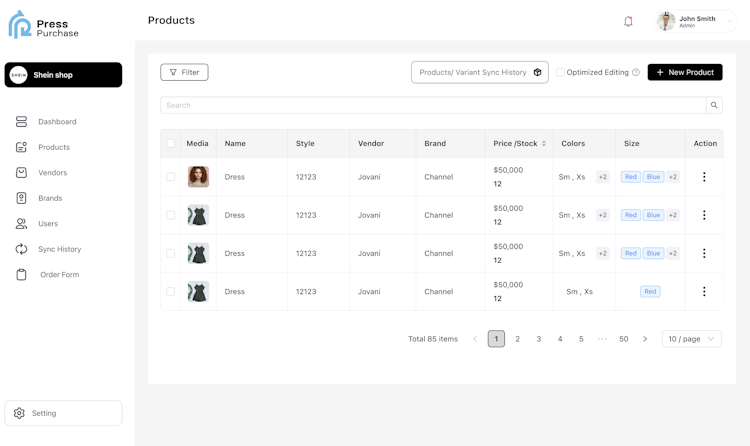Go to page 50

click(624, 339)
